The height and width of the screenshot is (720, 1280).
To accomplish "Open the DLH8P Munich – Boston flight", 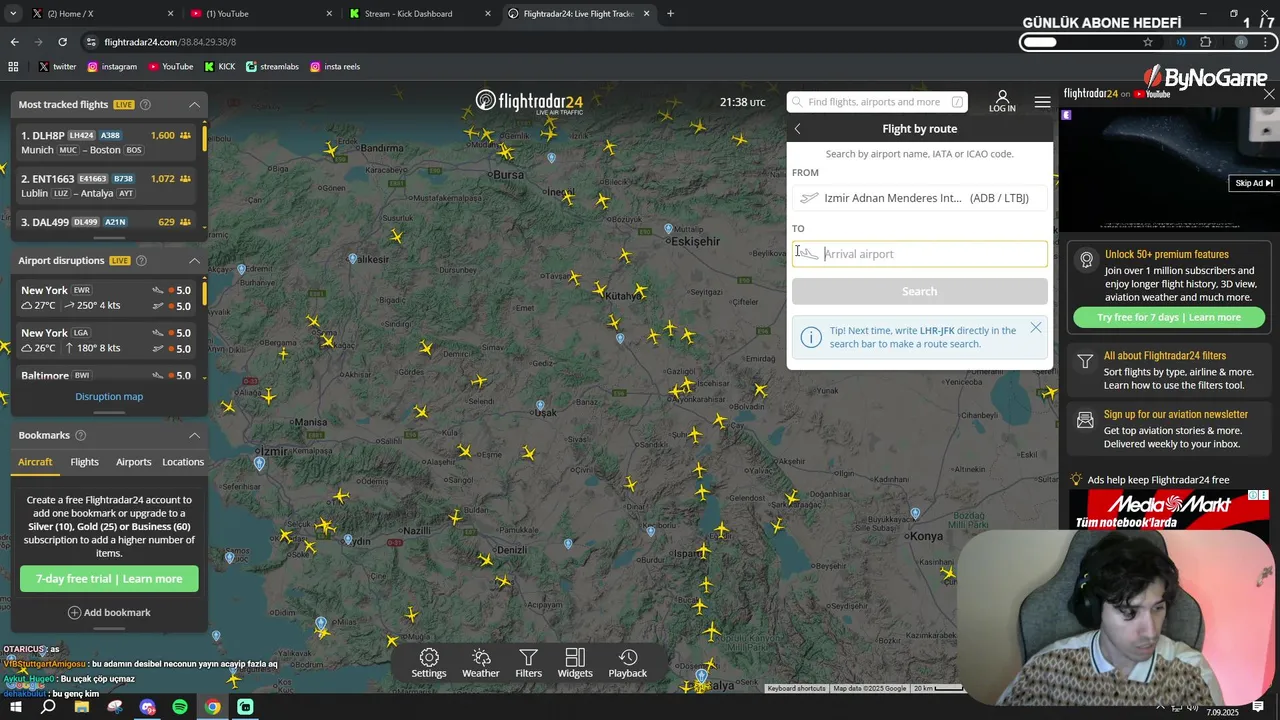I will [106, 142].
